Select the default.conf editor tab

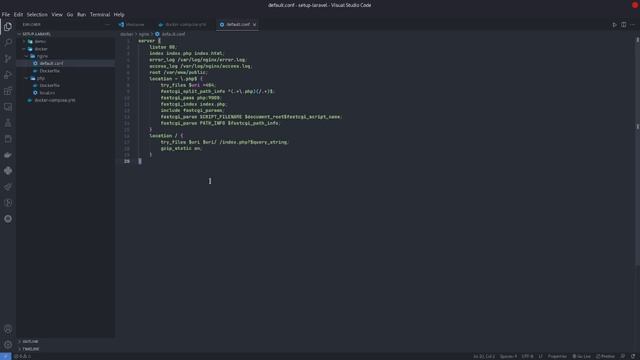pos(238,24)
